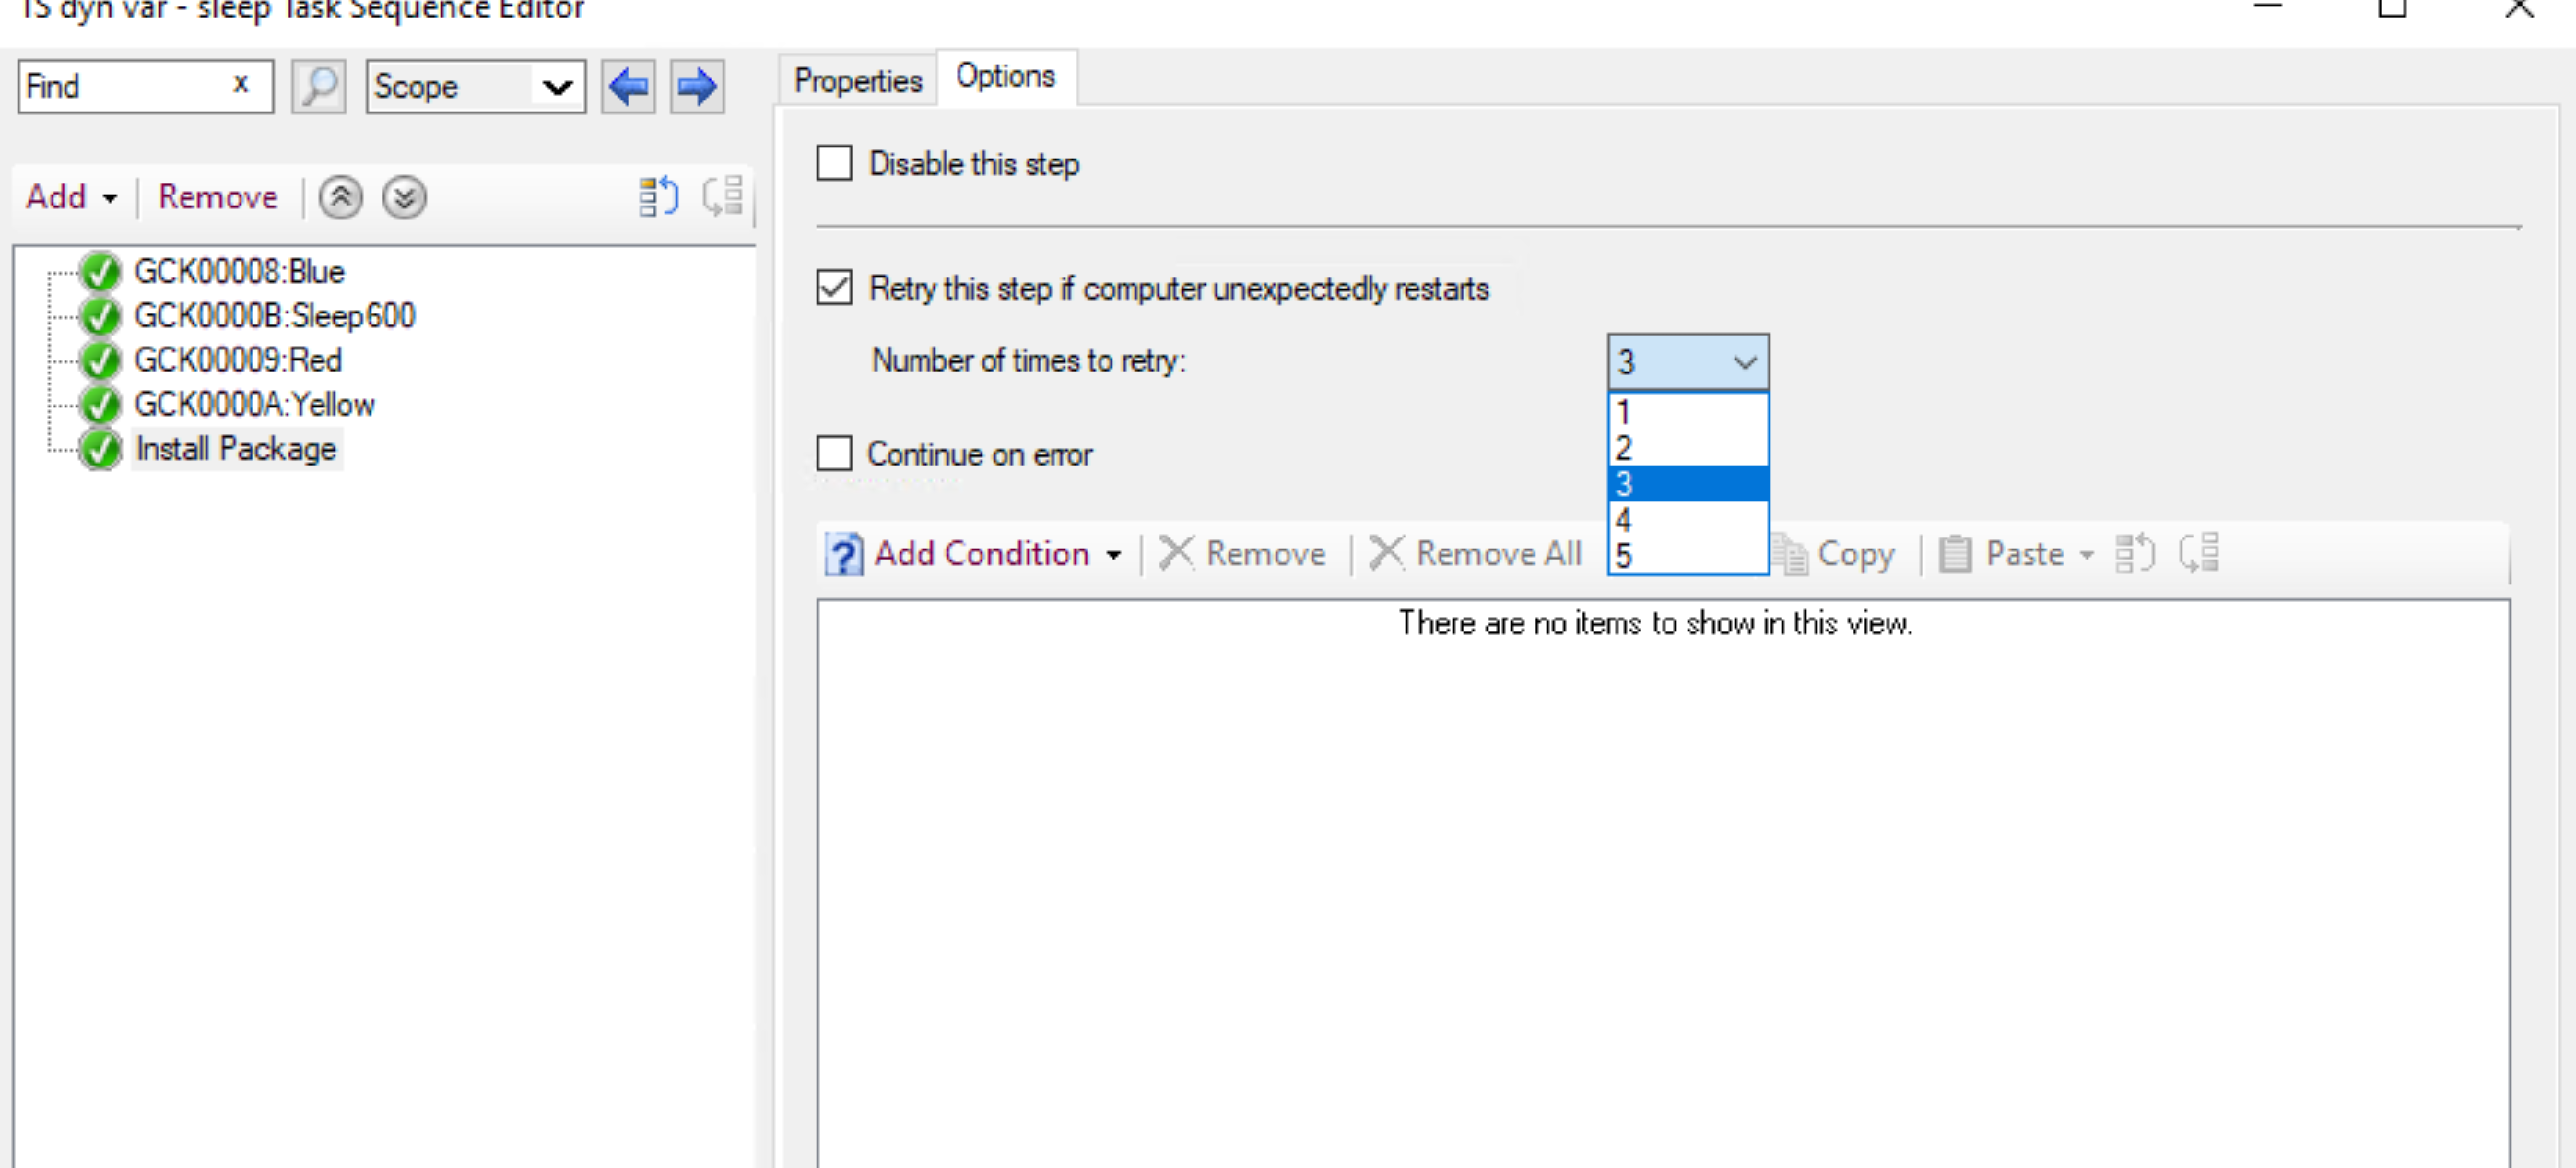Click the navigate back arrow icon

pos(629,87)
